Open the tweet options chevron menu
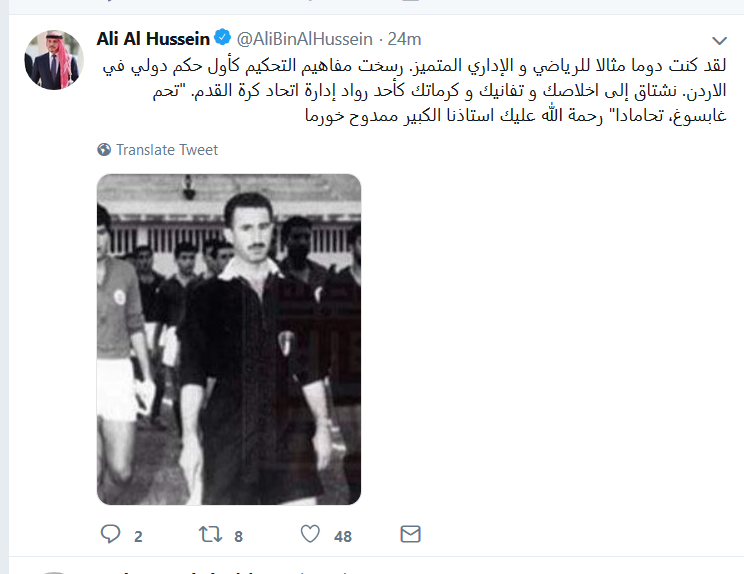Viewport: 744px width, 574px height. tap(719, 41)
